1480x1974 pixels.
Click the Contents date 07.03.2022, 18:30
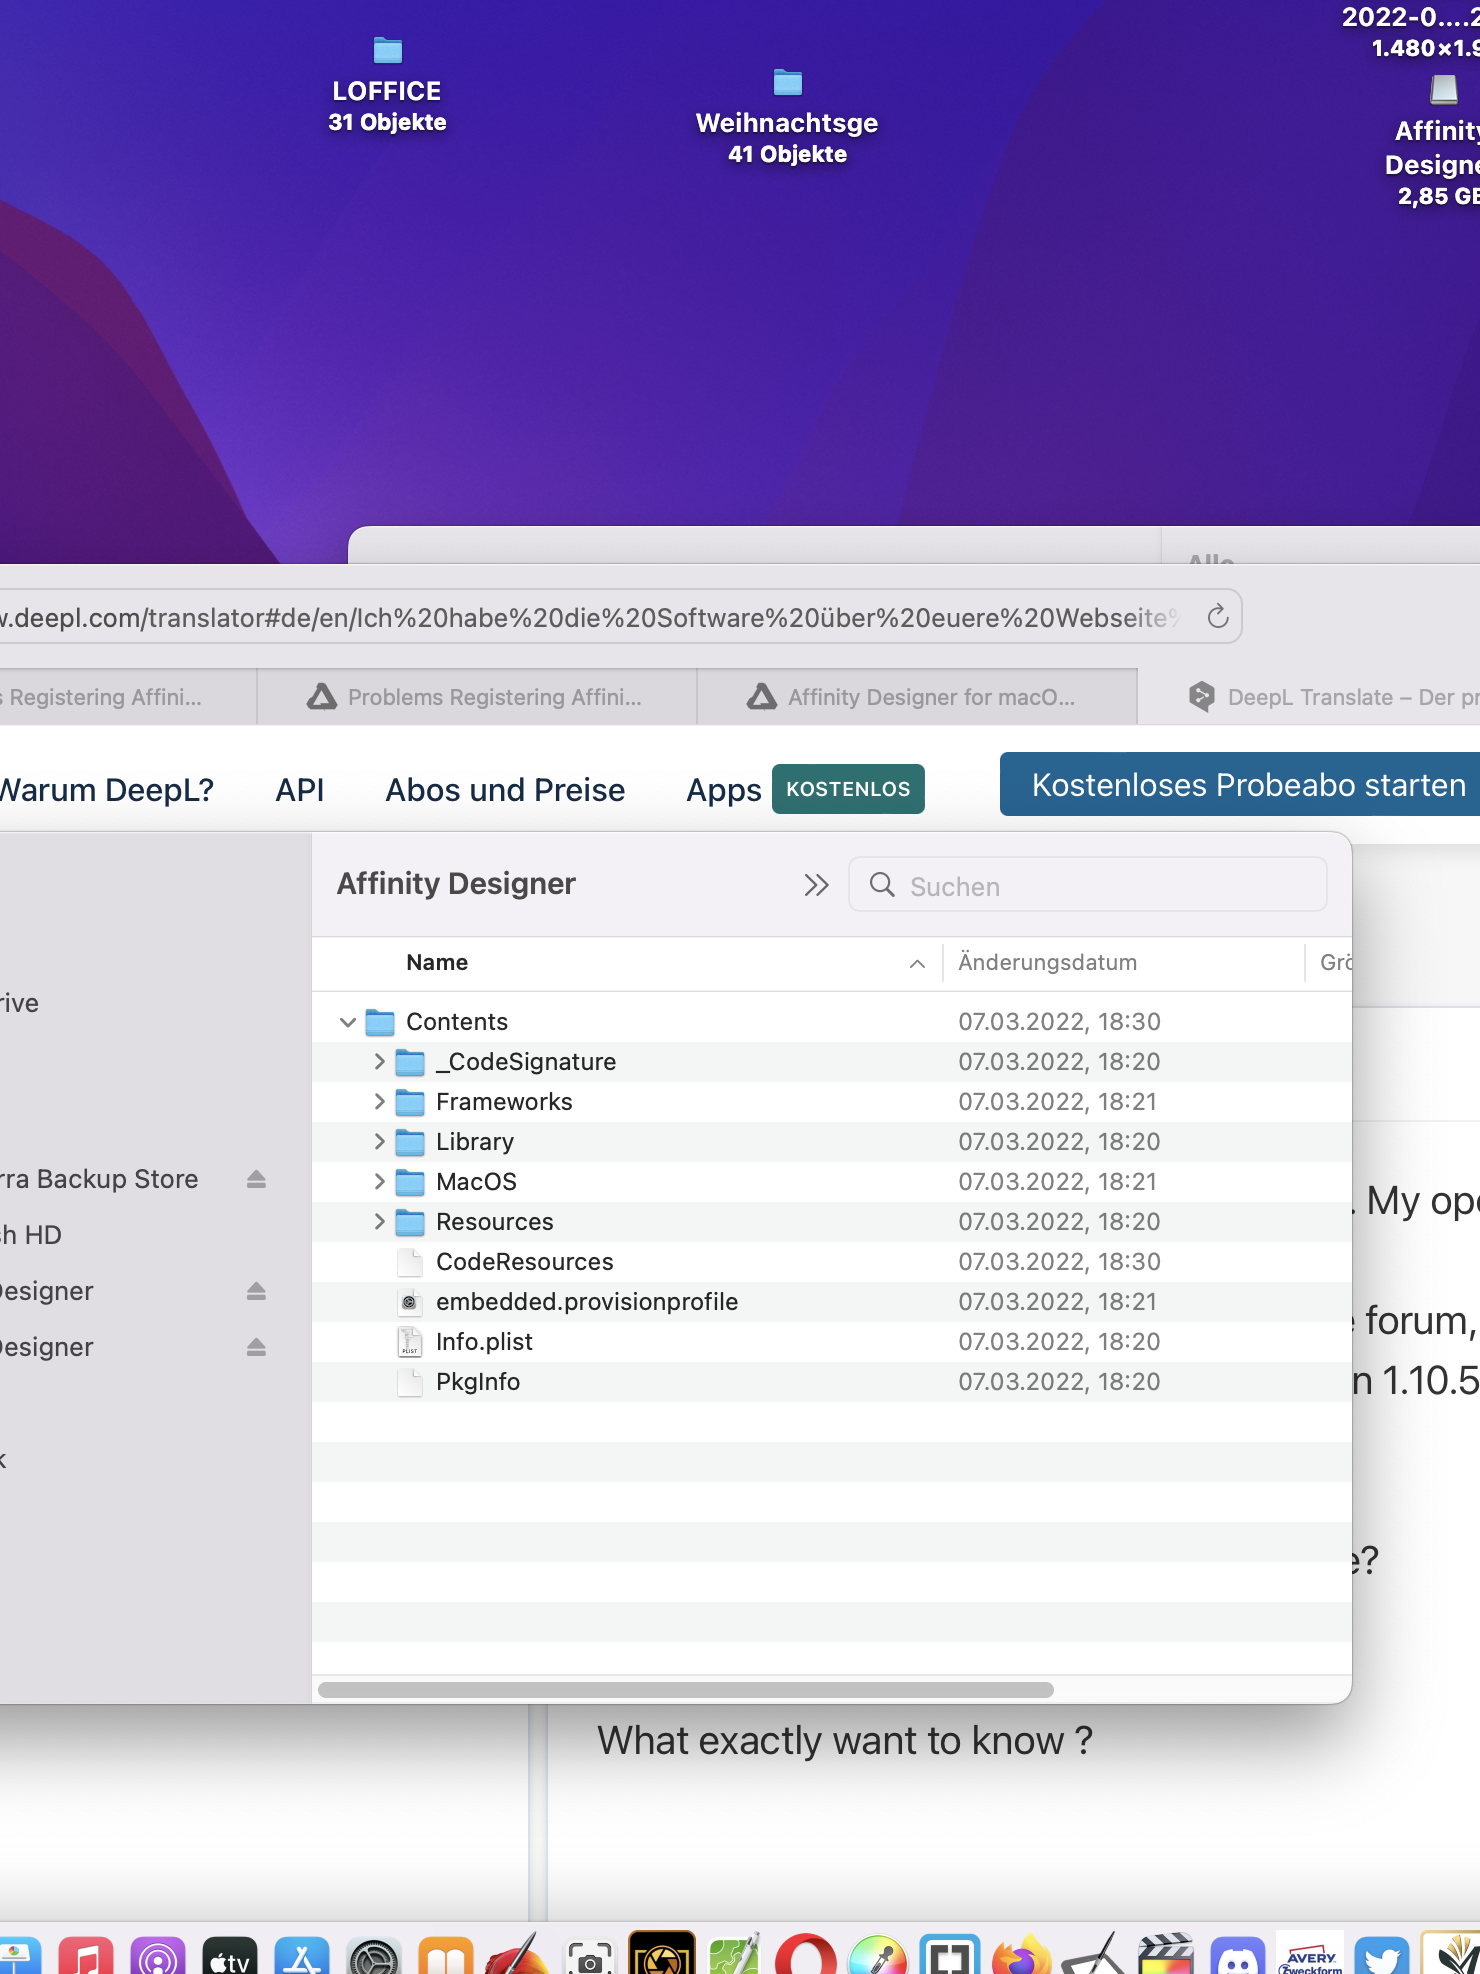coord(1059,1021)
